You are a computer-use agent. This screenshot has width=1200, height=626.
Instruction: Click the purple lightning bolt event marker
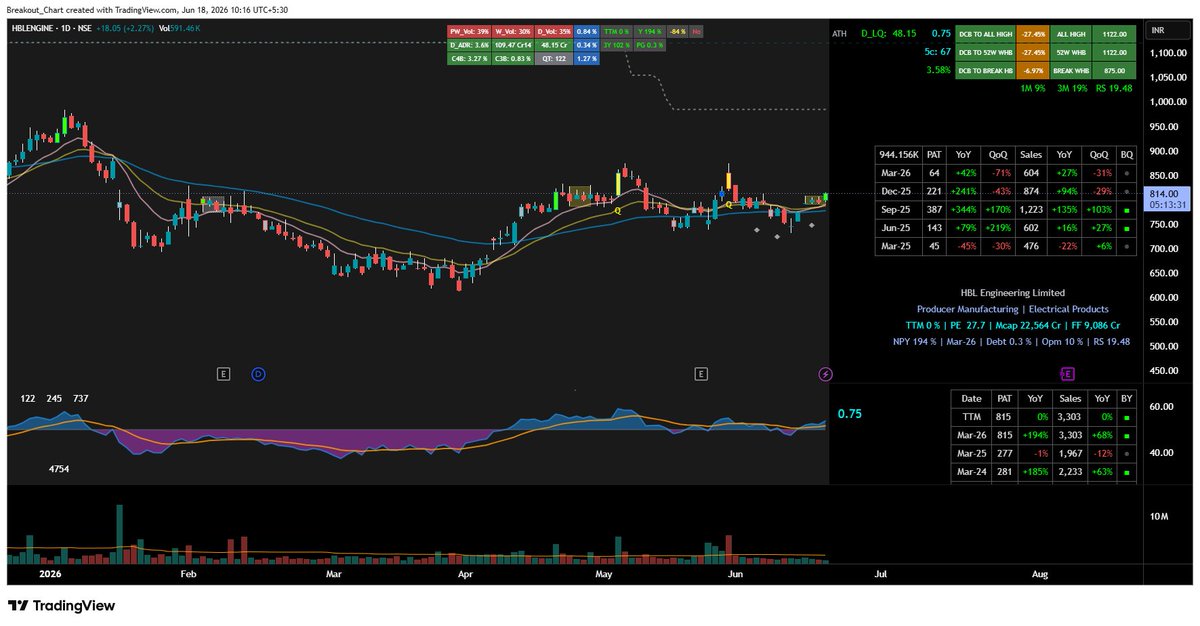tap(825, 374)
